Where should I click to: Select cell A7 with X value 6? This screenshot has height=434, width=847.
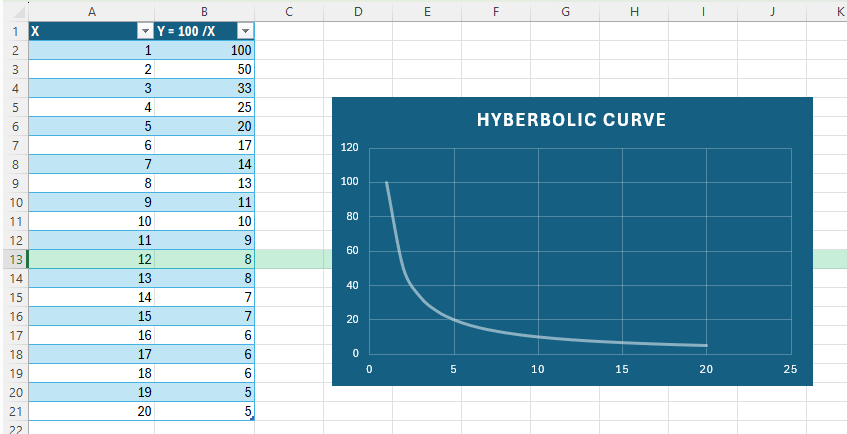pos(91,145)
